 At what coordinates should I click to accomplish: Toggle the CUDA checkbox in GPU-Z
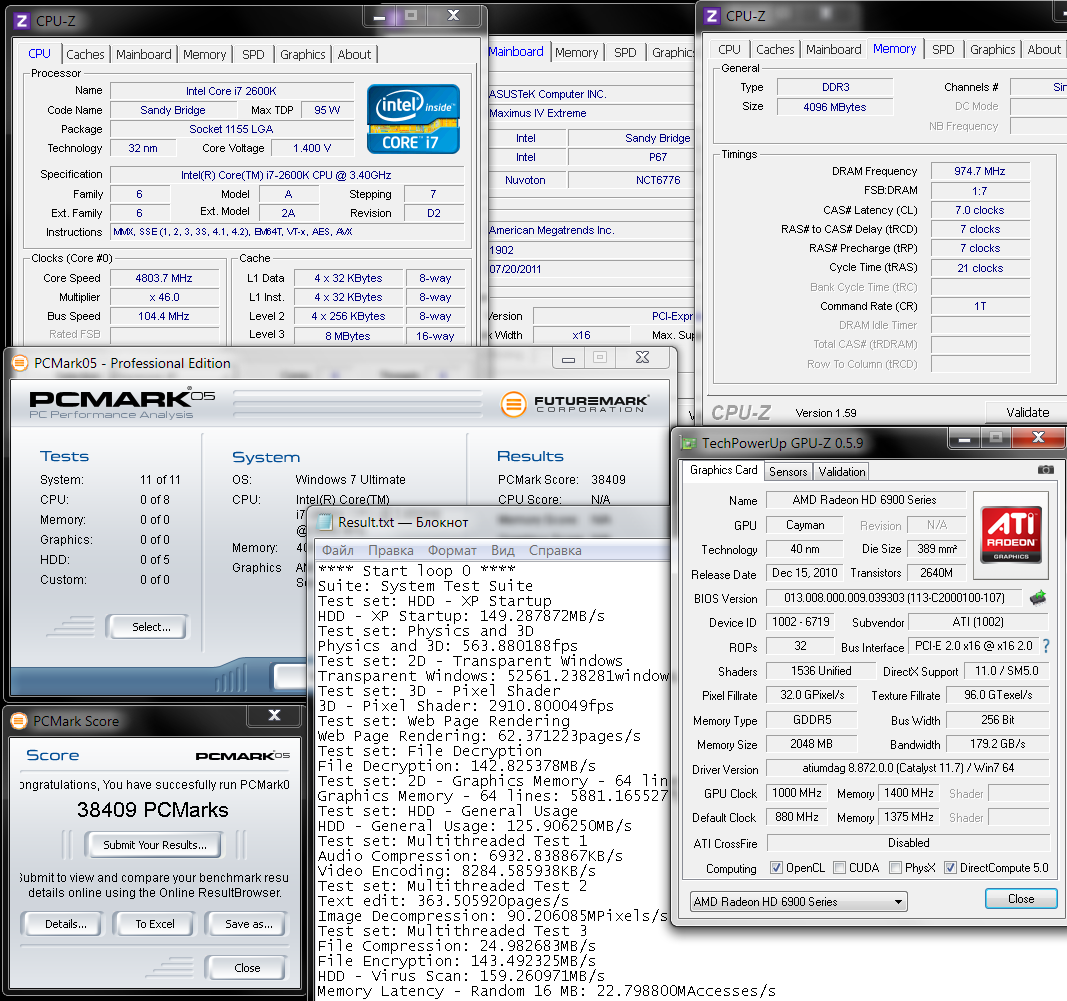tap(840, 868)
